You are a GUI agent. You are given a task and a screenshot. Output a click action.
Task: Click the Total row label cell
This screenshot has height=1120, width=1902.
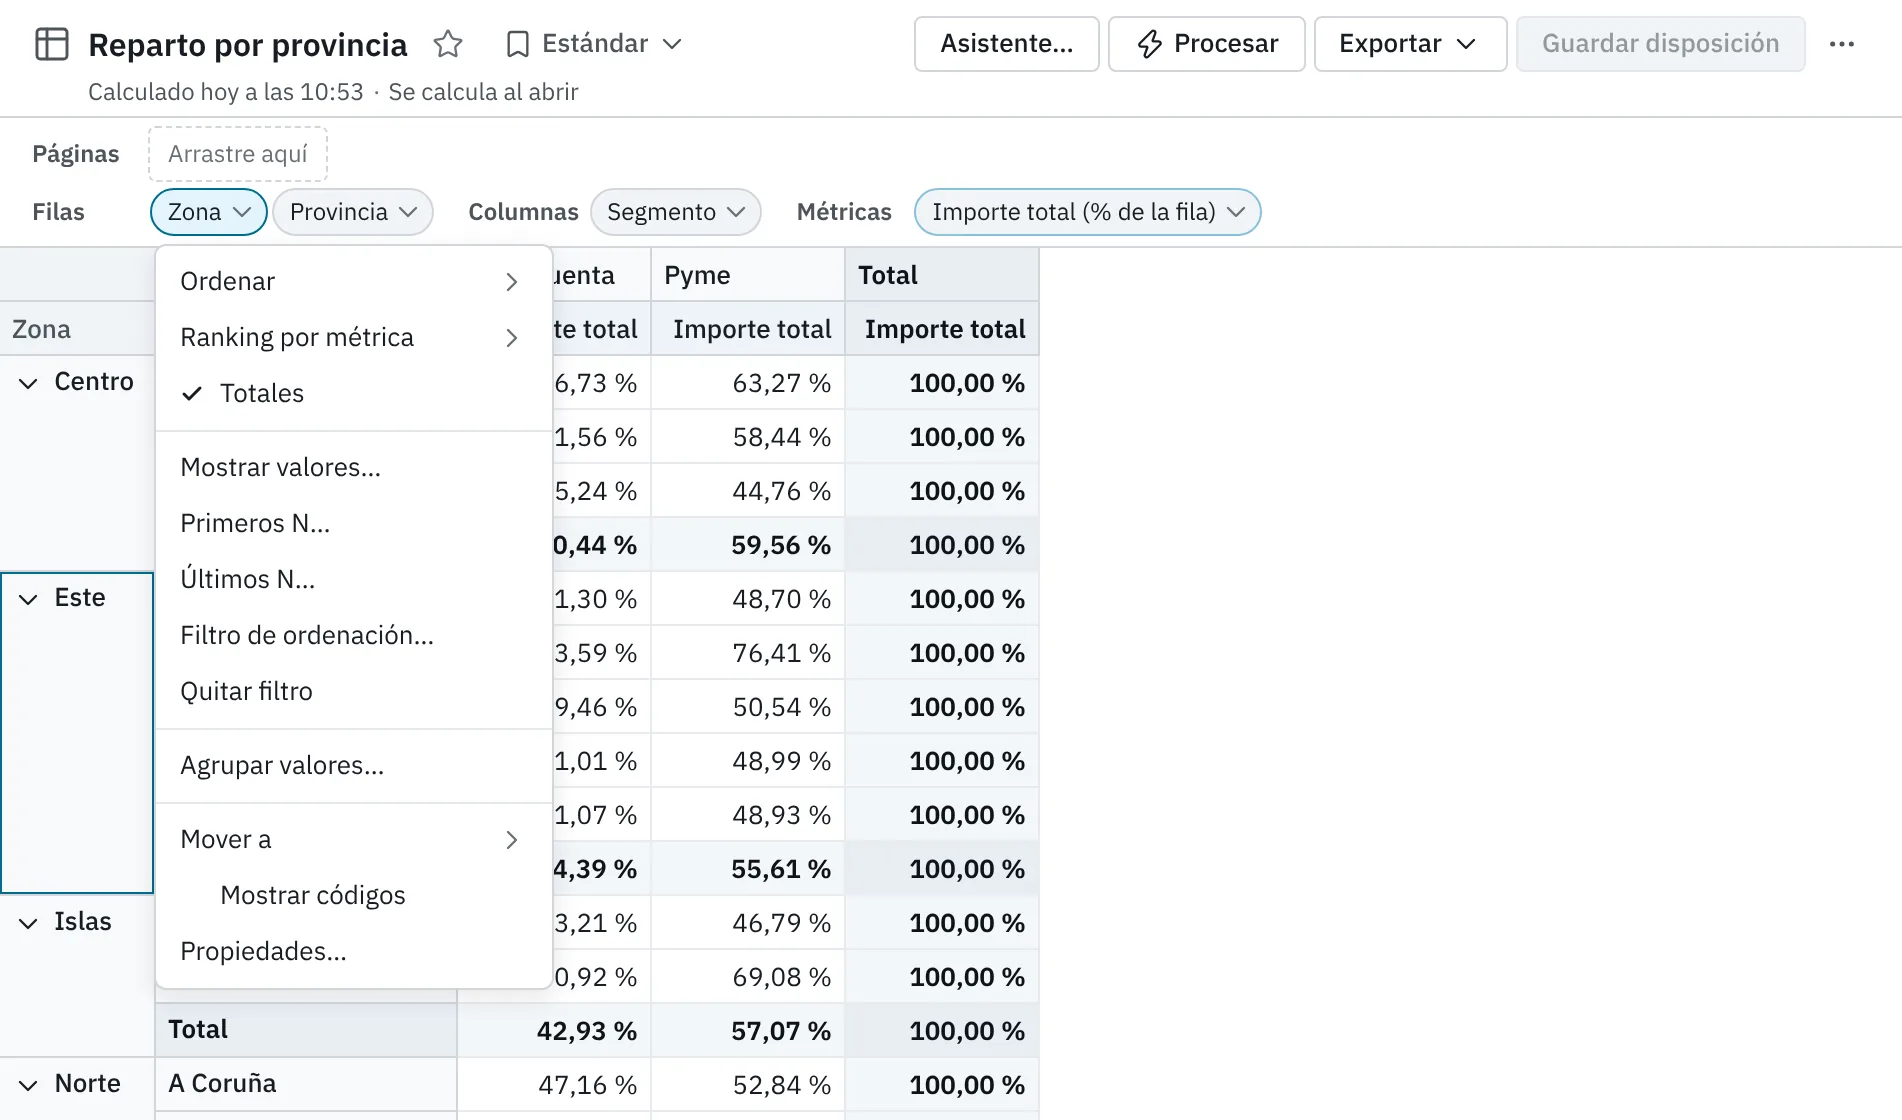(306, 1030)
